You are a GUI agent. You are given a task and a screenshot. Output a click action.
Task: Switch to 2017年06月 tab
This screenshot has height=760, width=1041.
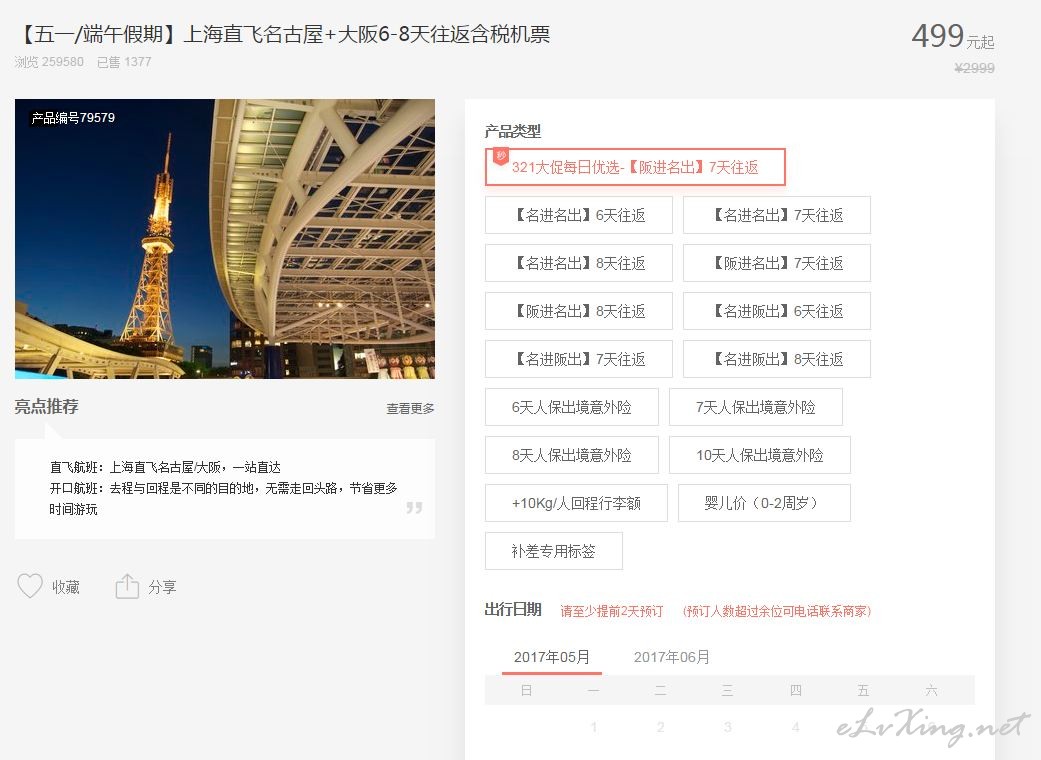671,657
